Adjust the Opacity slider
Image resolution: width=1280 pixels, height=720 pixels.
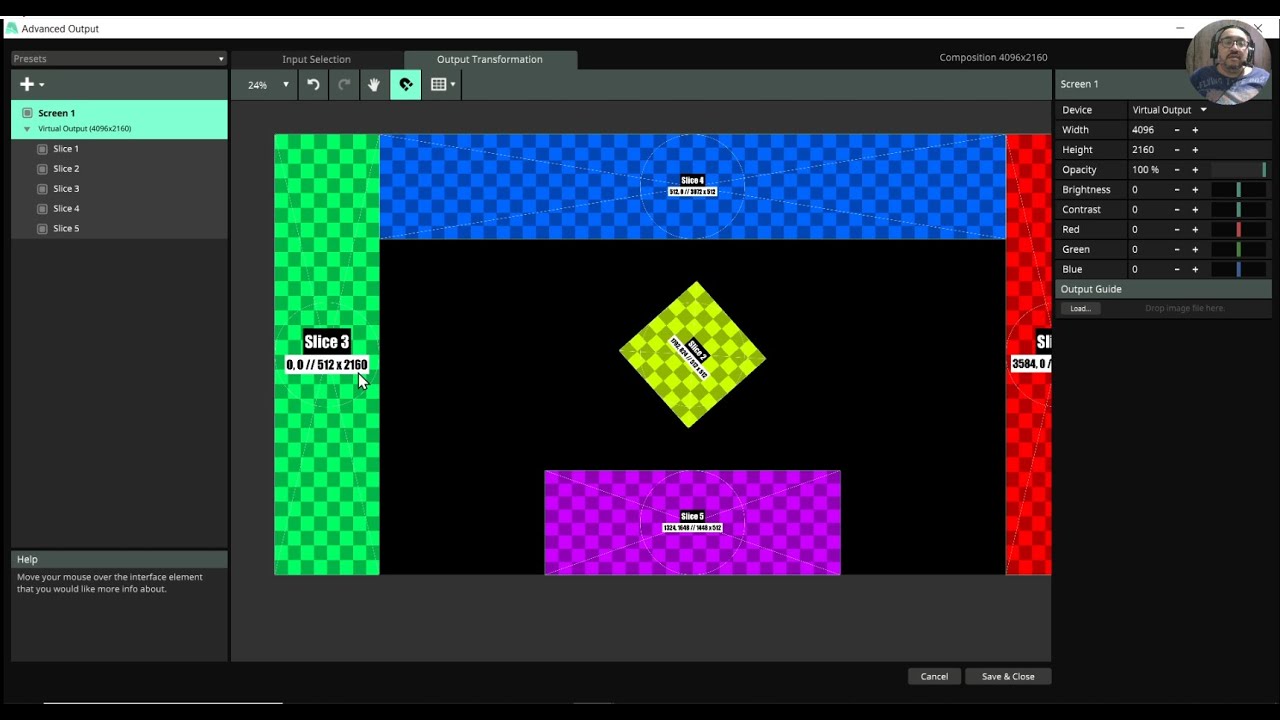[1239, 170]
